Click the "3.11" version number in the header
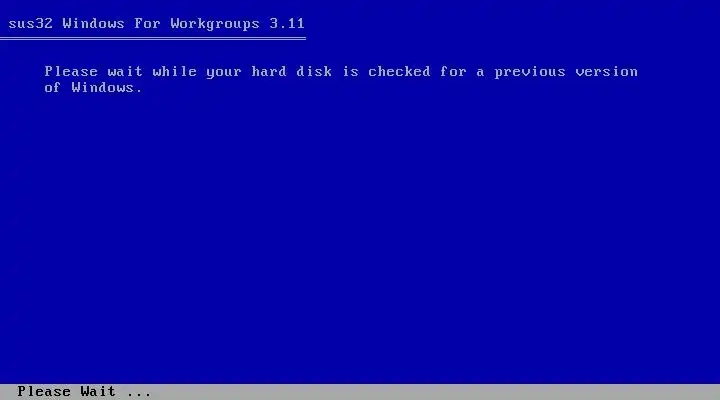Screen dimensions: 720x400 [x=287, y=23]
